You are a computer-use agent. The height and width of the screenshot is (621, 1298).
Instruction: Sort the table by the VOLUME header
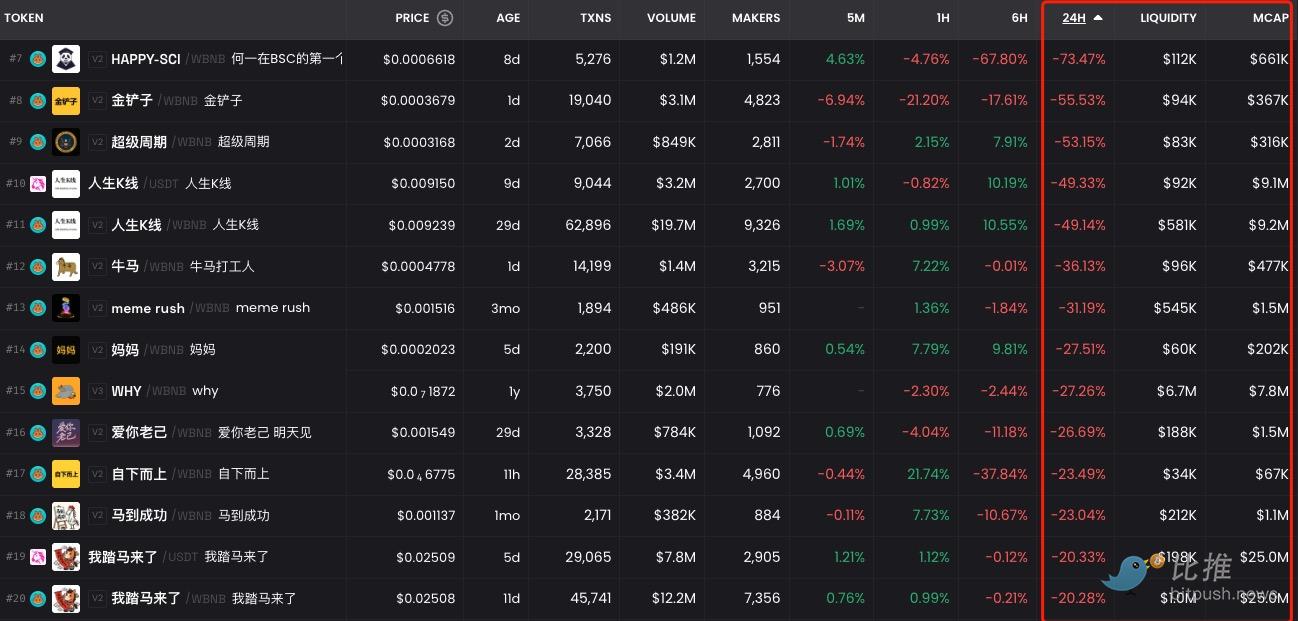671,18
